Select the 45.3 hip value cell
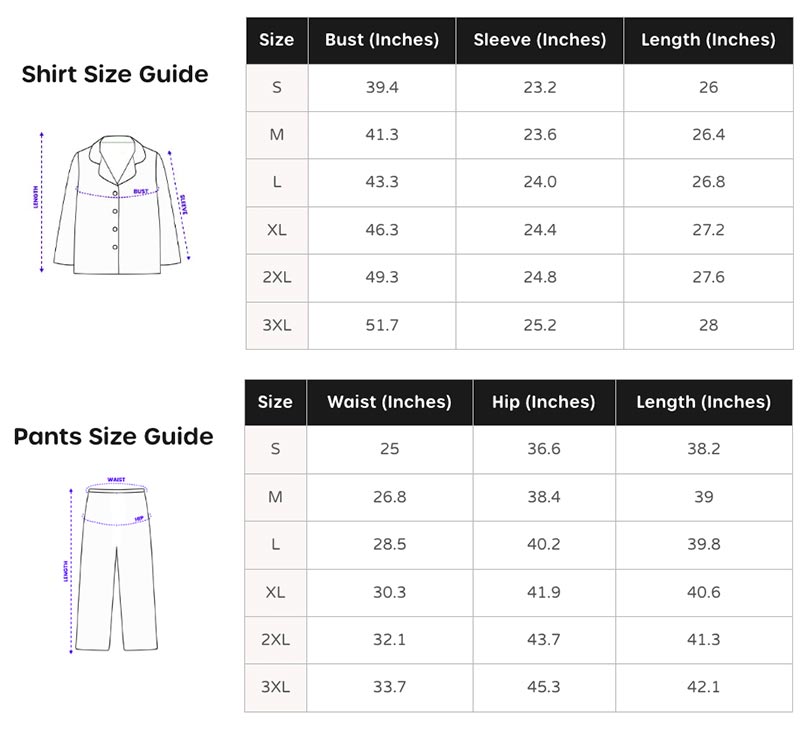The height and width of the screenshot is (733, 800). coord(543,687)
